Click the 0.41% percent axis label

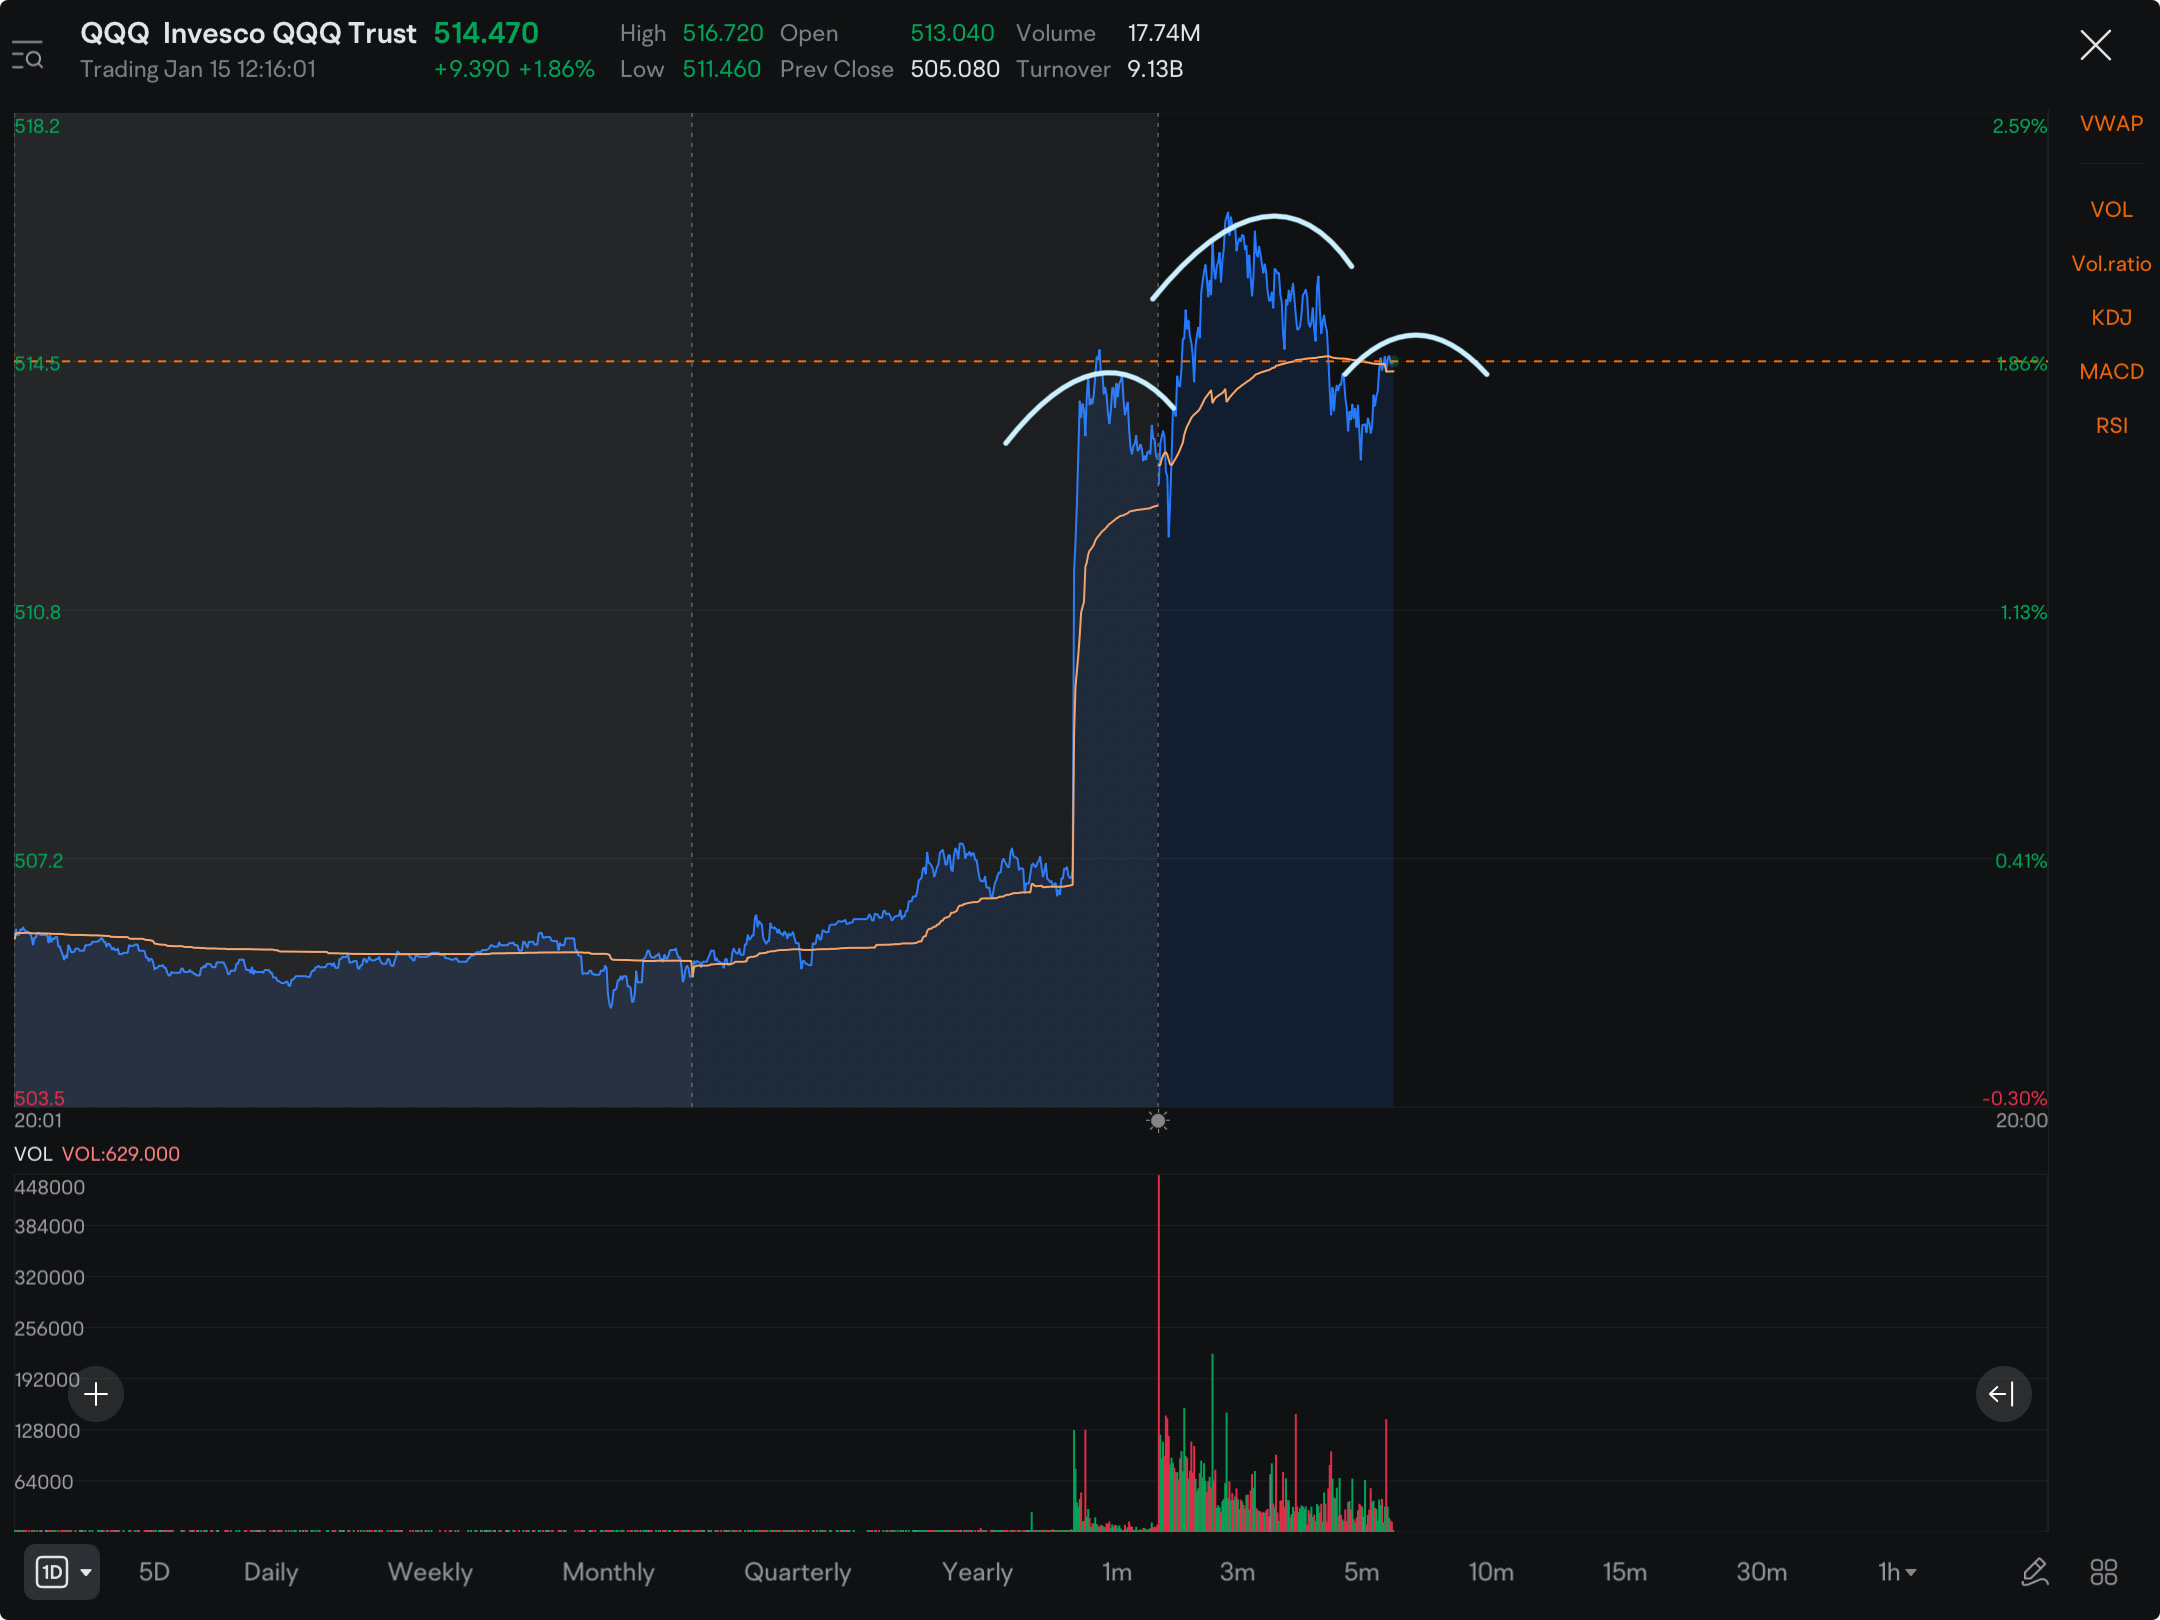[2021, 861]
